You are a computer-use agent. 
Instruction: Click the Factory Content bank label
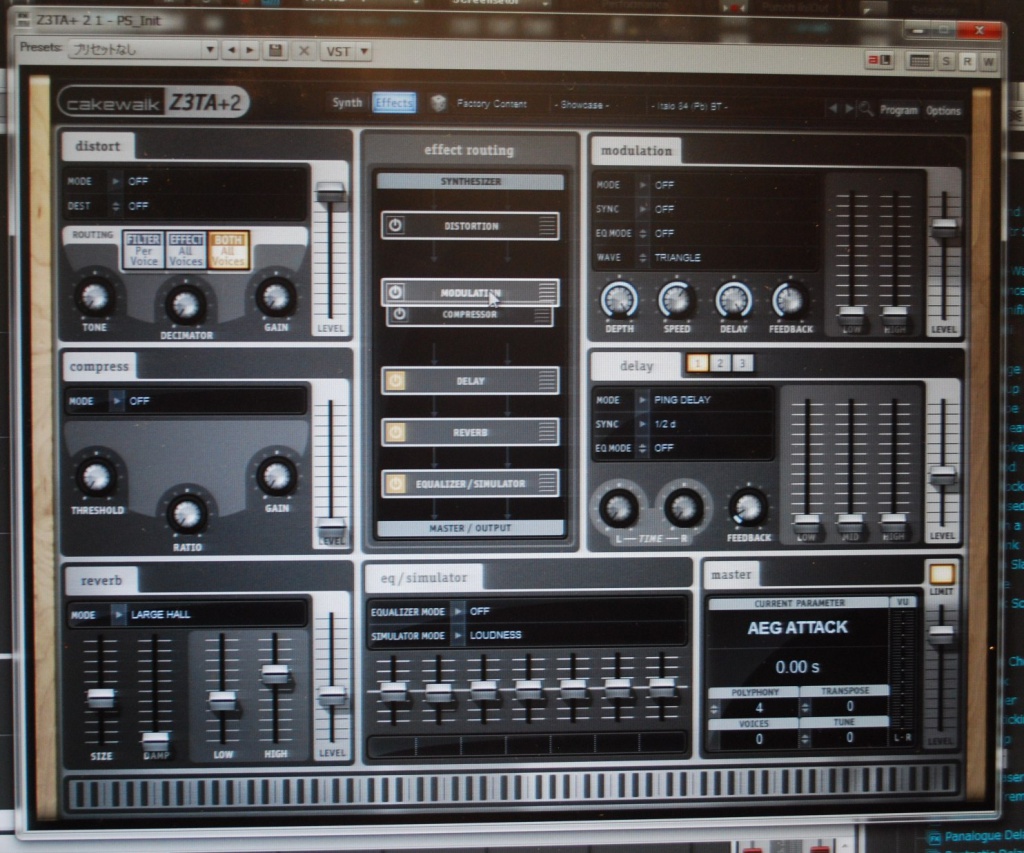[x=491, y=104]
